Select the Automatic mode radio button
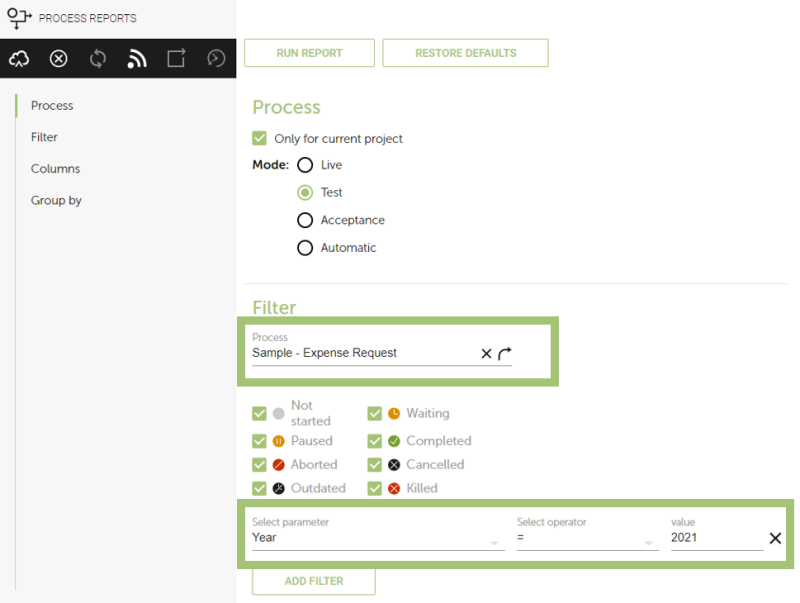The image size is (800, 603). point(305,247)
